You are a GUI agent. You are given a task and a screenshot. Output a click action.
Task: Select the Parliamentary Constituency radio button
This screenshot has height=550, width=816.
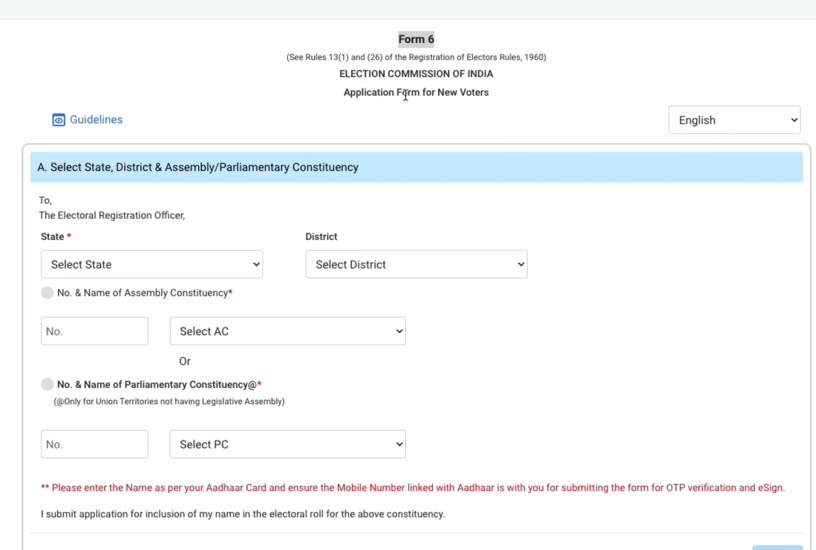point(47,384)
